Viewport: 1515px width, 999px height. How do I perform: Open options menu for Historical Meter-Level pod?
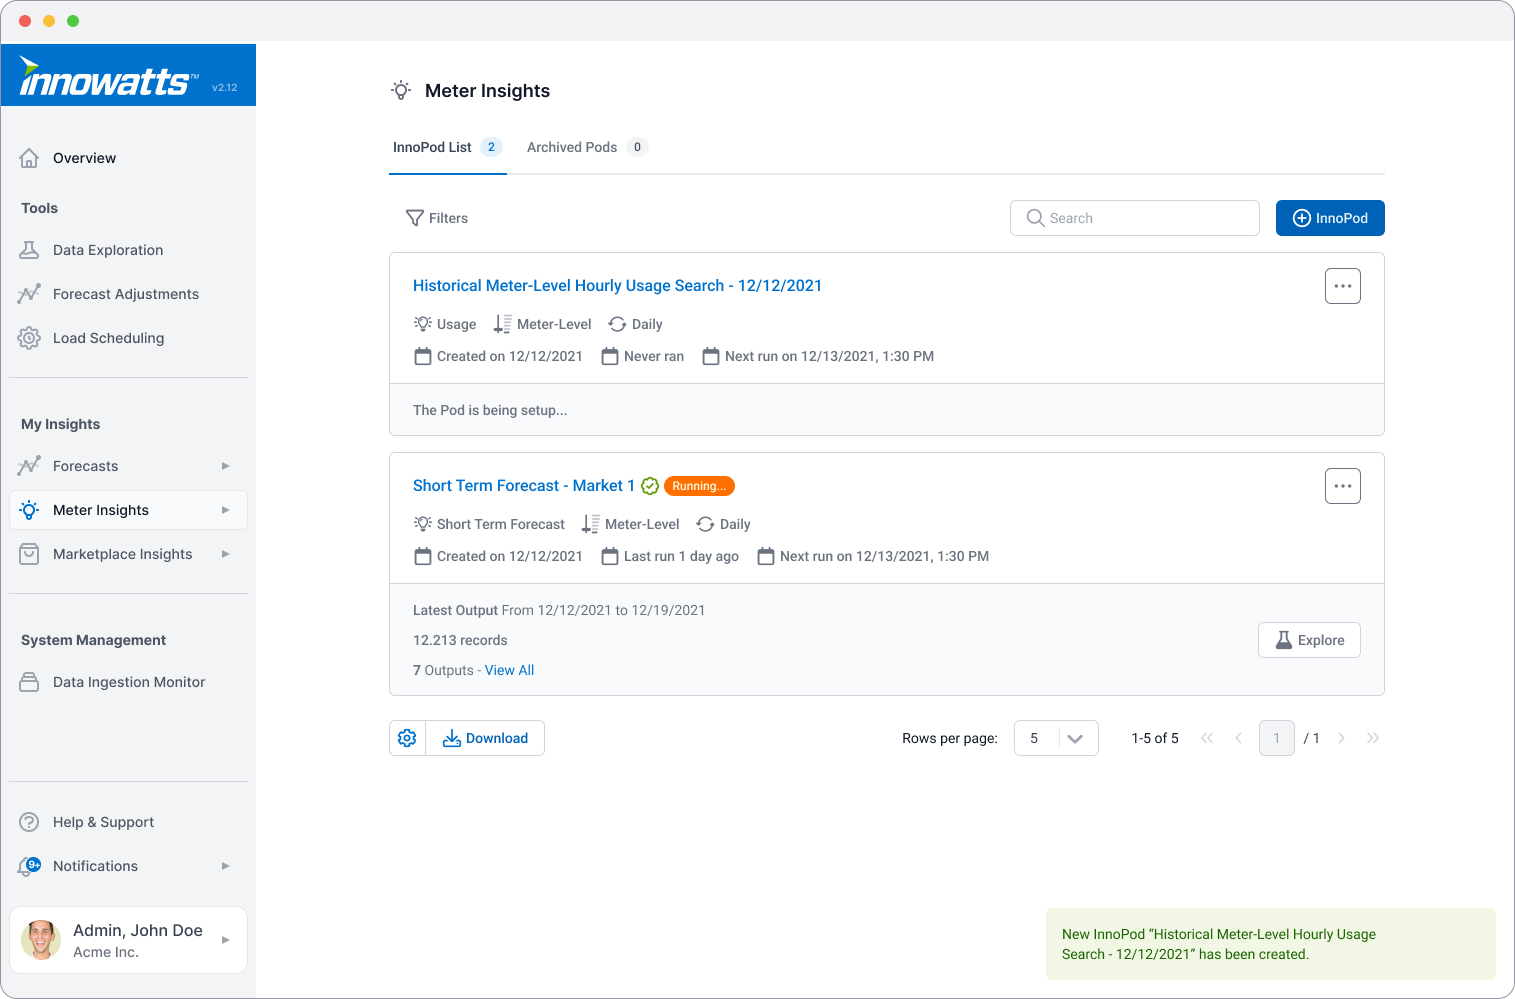tap(1342, 286)
